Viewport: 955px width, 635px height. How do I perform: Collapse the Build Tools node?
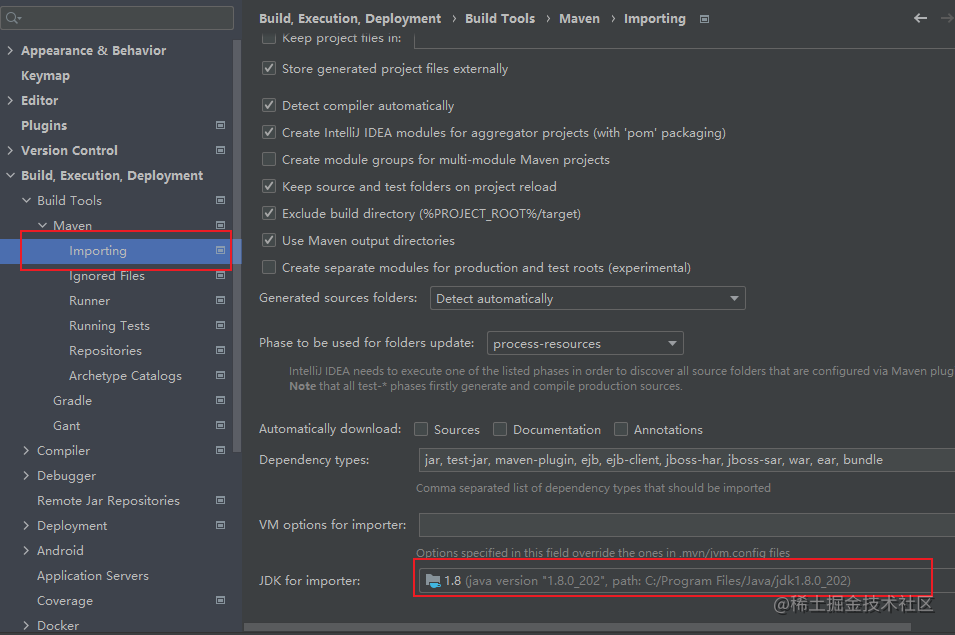26,200
